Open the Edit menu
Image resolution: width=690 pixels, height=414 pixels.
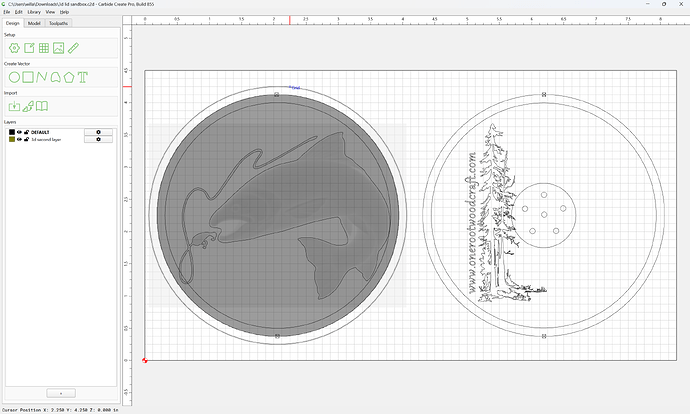pos(18,12)
